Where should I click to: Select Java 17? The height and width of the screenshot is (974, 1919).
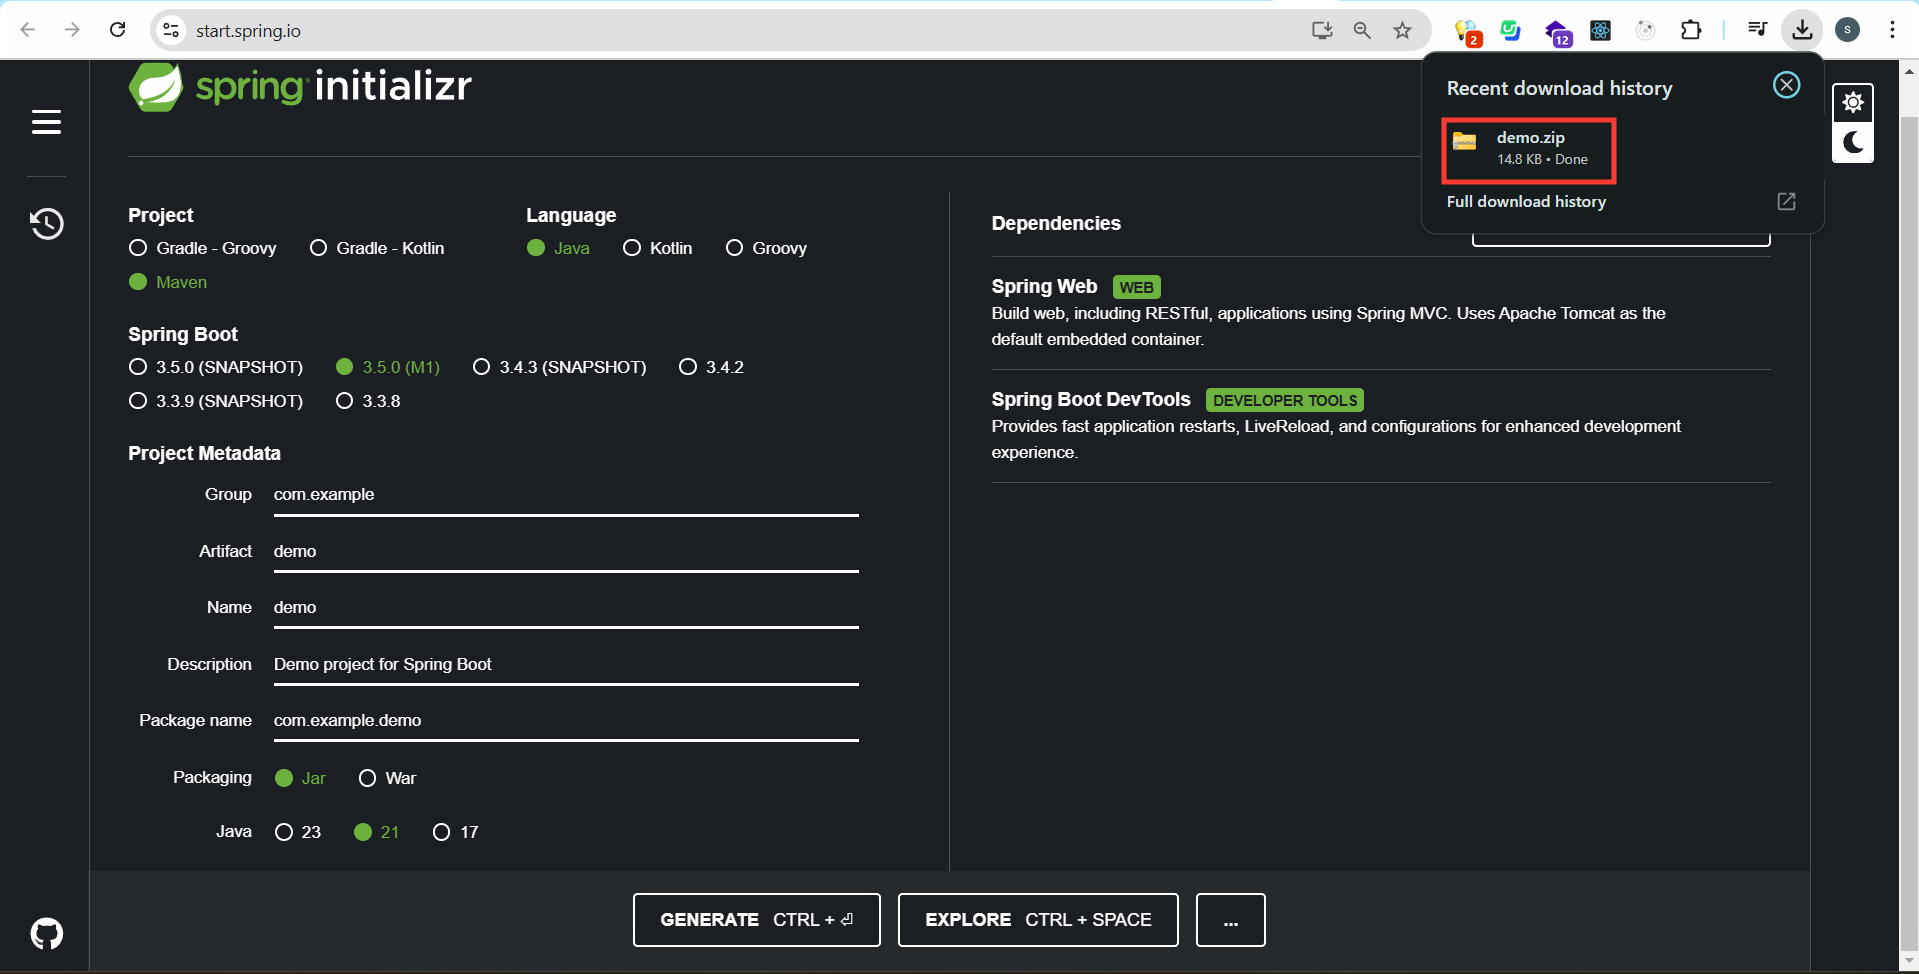[x=455, y=832]
